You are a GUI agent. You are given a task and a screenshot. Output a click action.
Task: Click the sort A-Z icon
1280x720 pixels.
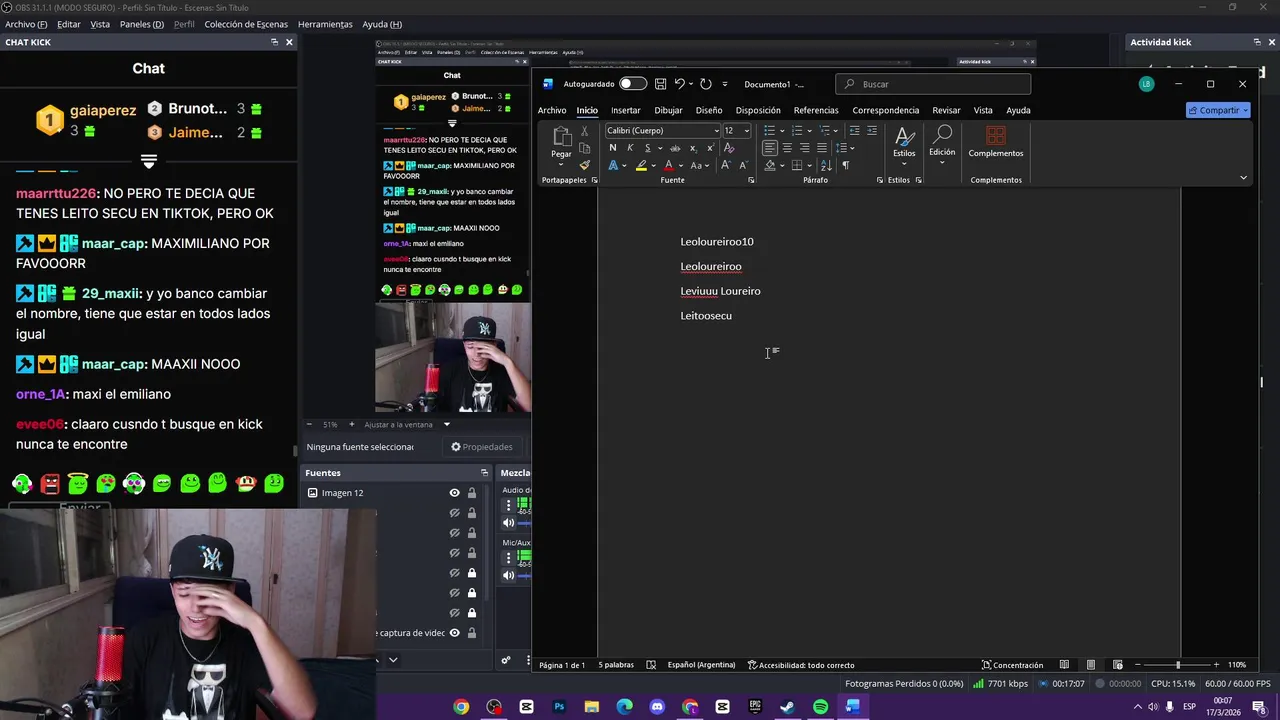826,165
